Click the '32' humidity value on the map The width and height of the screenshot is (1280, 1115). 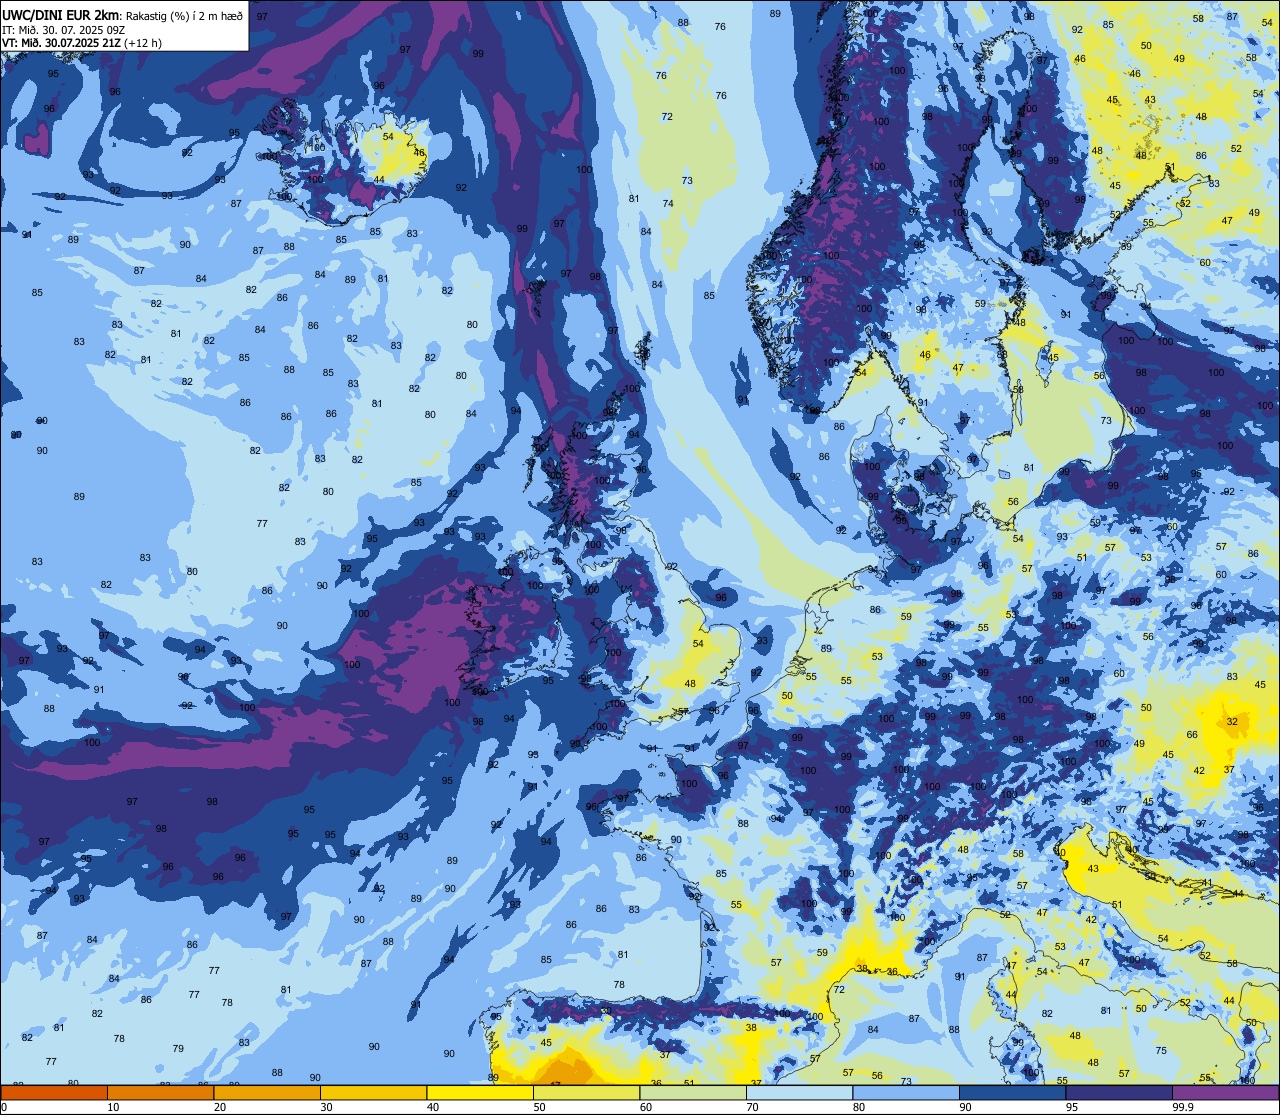(x=1232, y=721)
